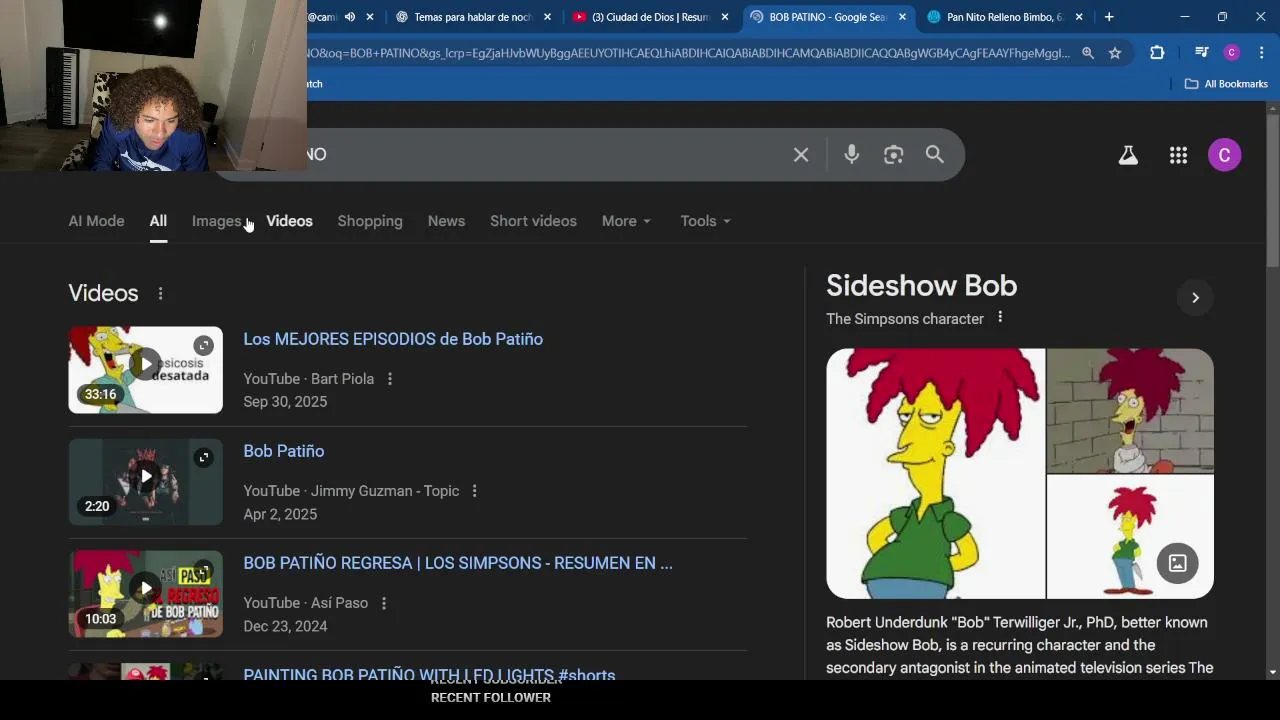Open a new browser tab
This screenshot has height=720, width=1280.
tap(1109, 17)
